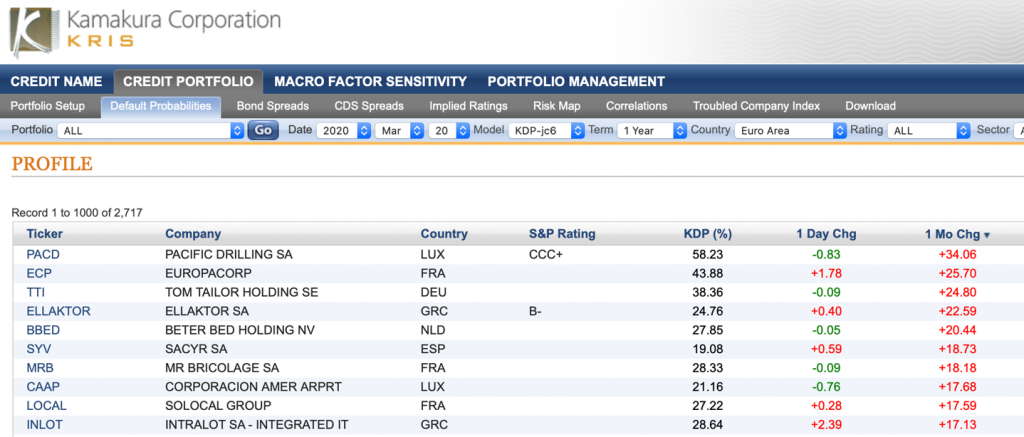Screen dimensions: 1024x437
Task: Sort by S&P Rating column
Action: (x=562, y=234)
